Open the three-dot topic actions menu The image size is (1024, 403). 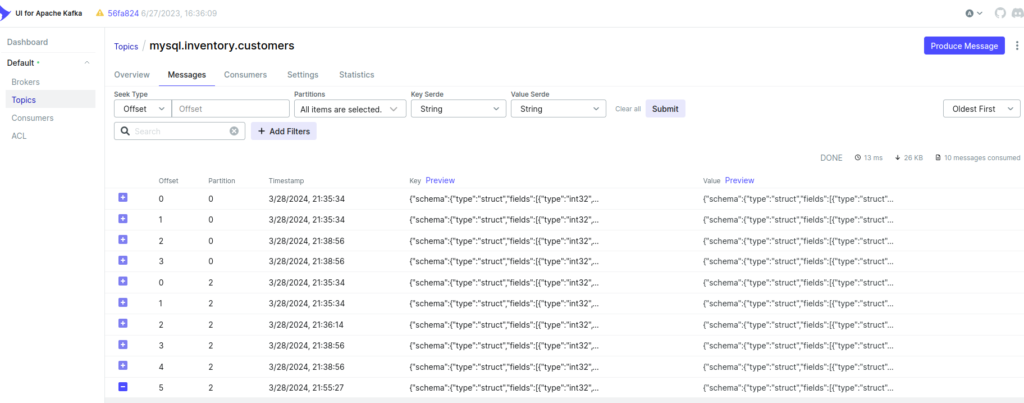(x=1016, y=46)
